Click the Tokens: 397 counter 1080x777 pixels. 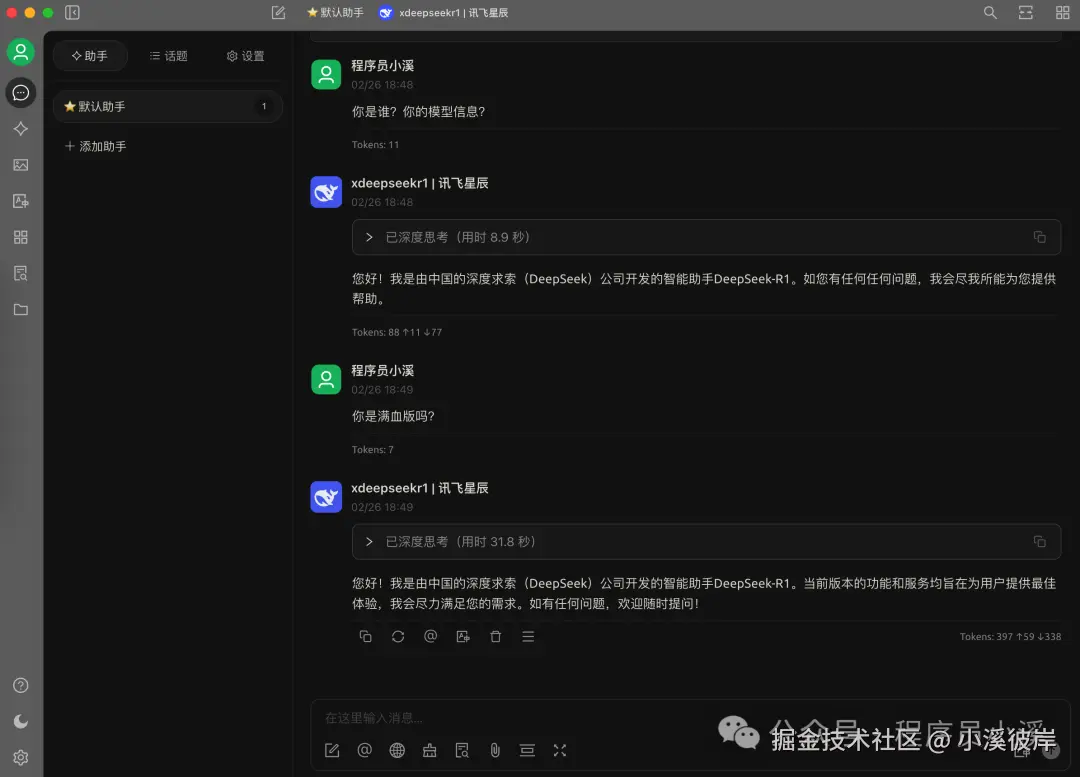point(1010,636)
